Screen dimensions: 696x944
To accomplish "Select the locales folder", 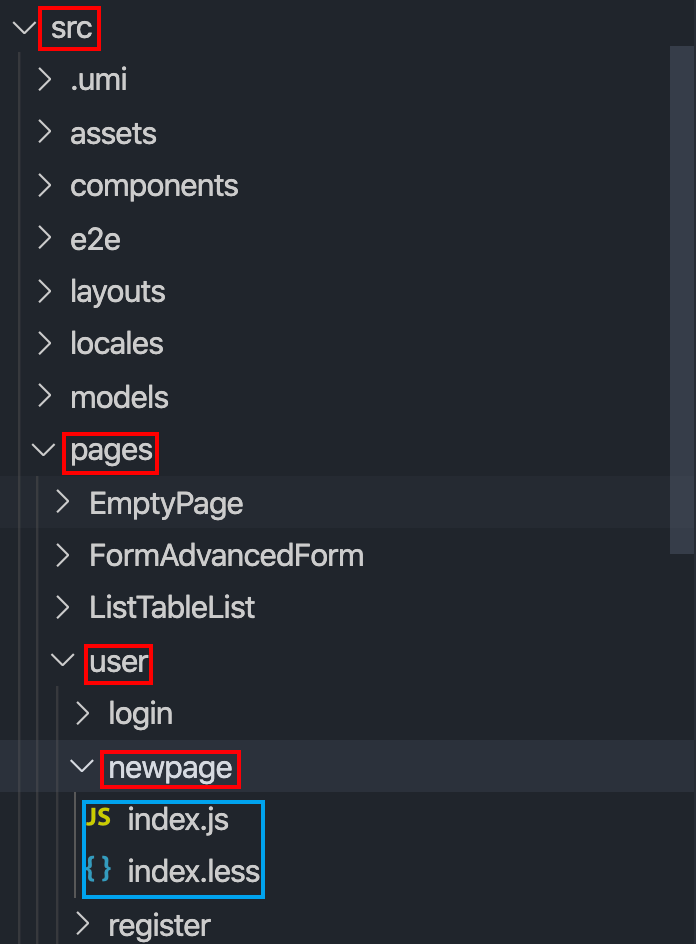I will [x=116, y=343].
